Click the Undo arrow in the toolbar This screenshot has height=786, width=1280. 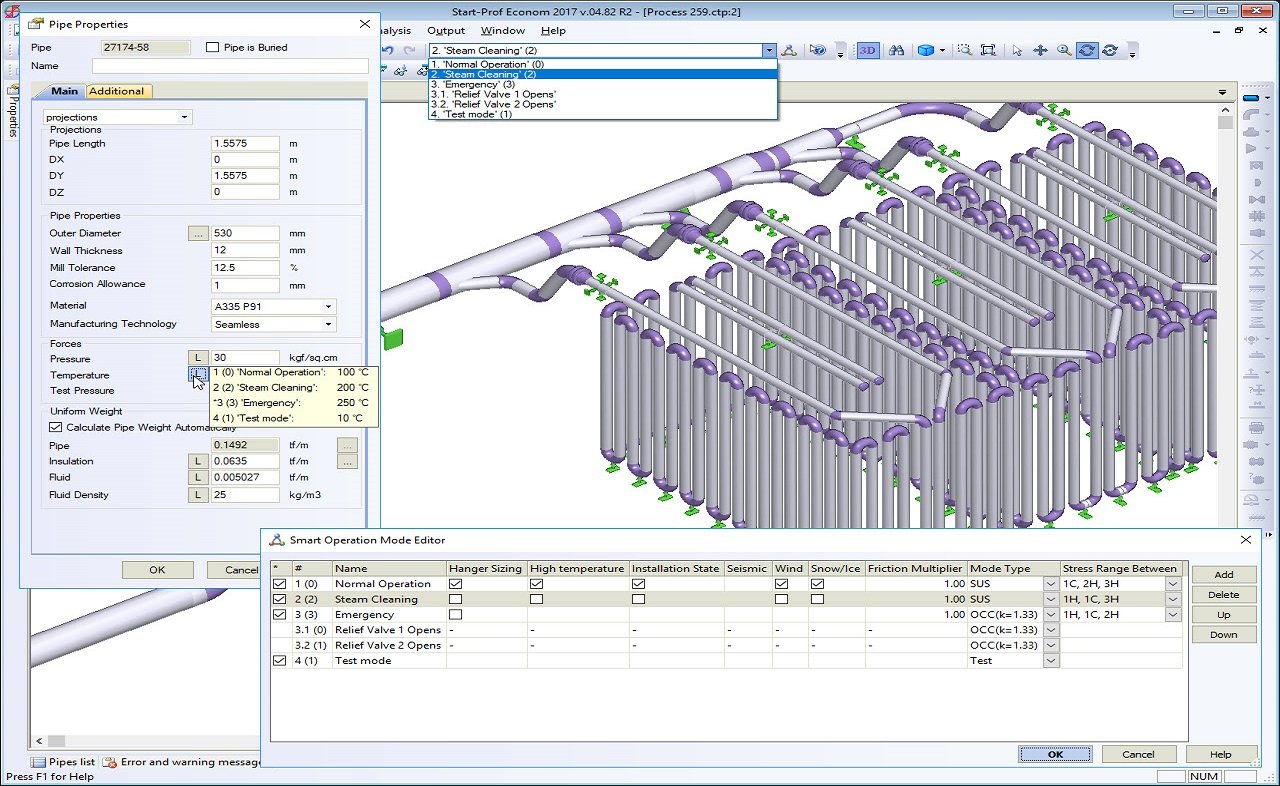387,50
